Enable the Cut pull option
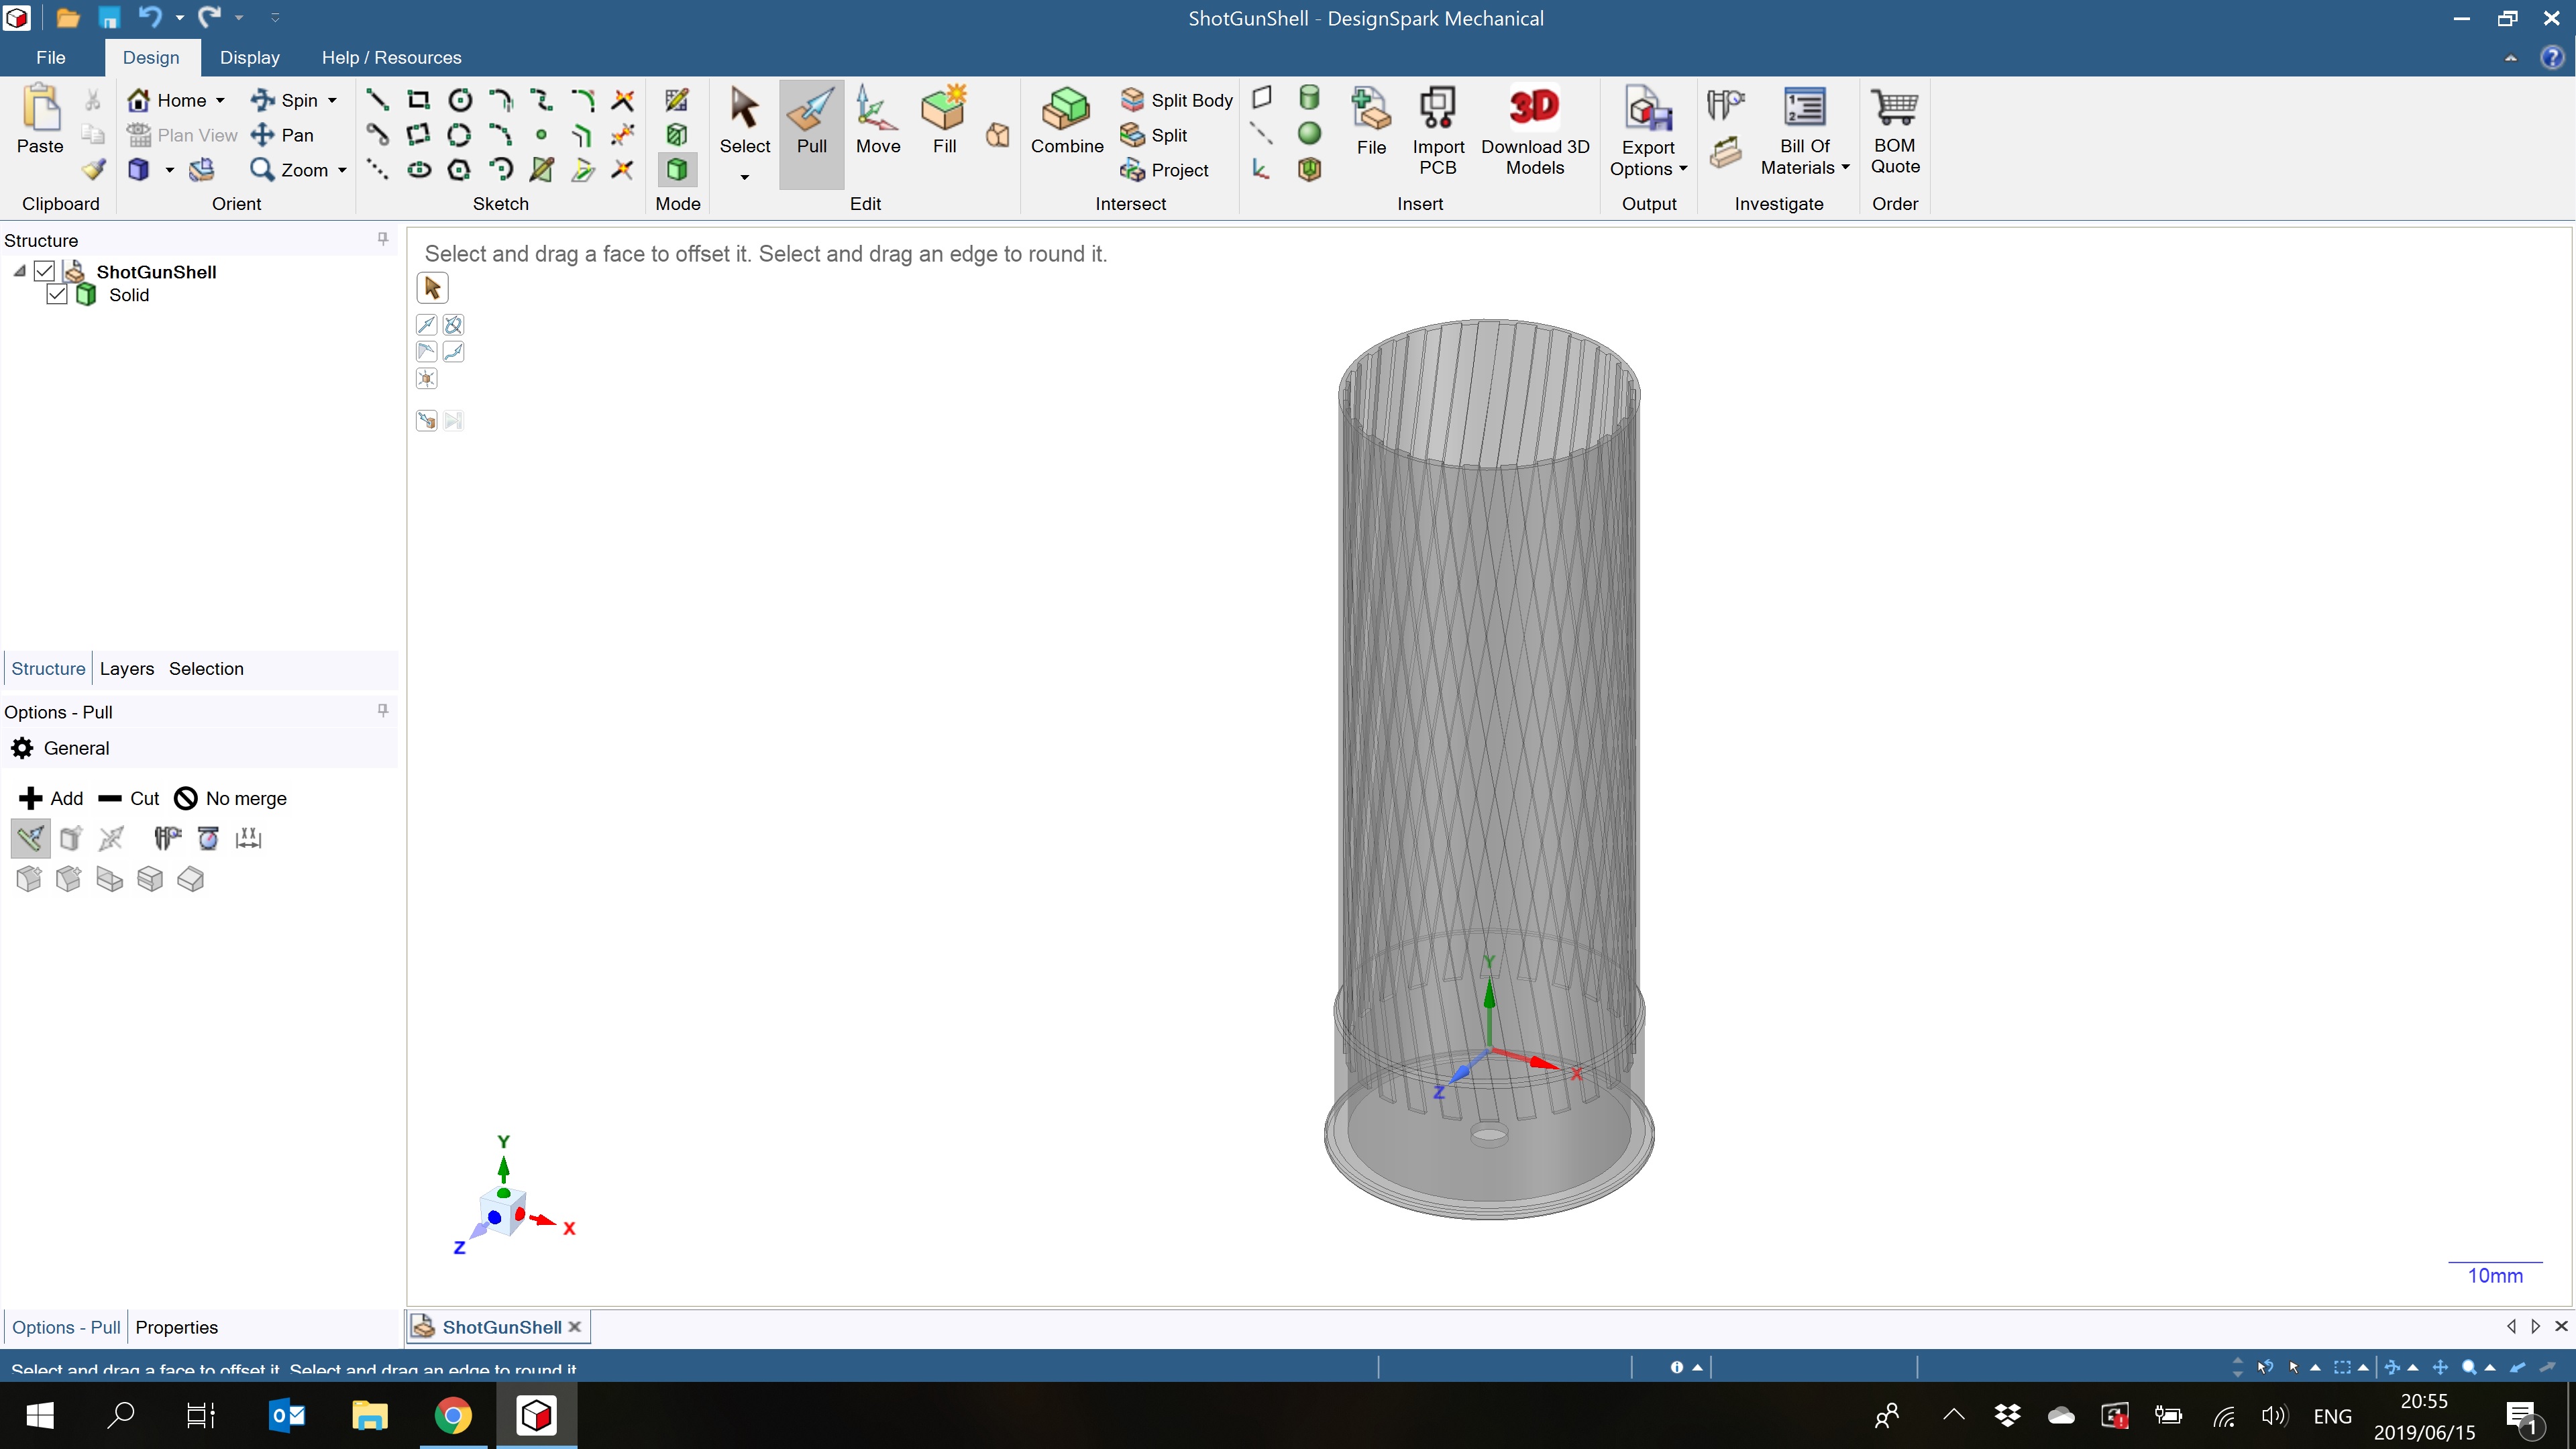Screen dimensions: 2576x1449 129,798
